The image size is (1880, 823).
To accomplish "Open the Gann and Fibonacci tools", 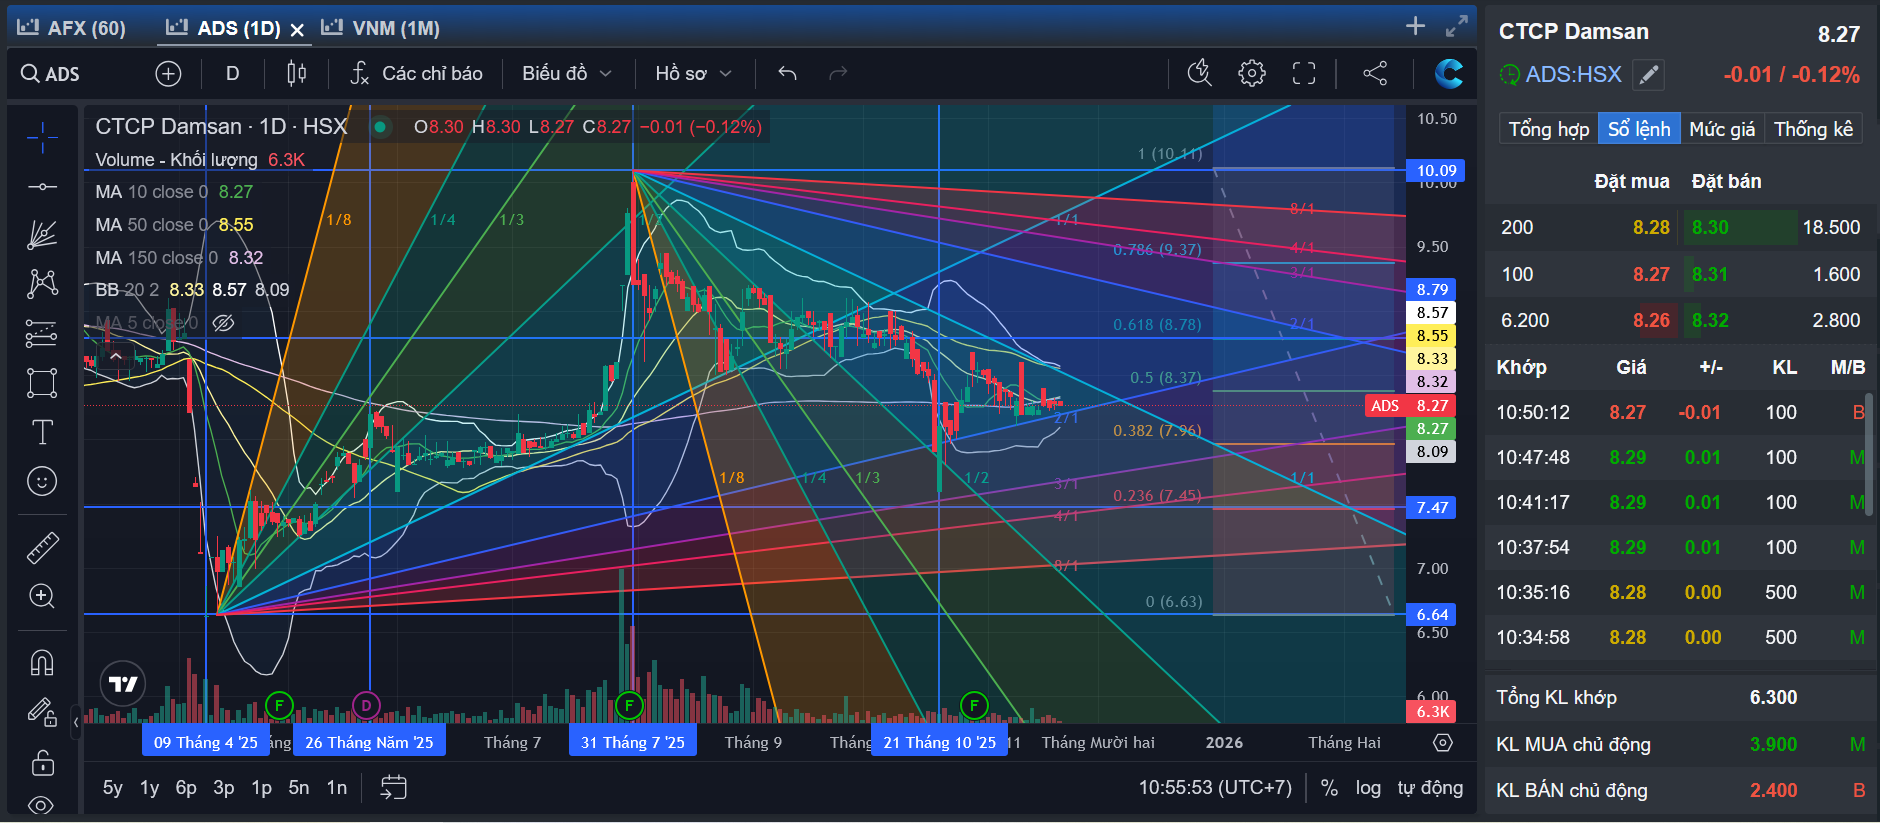I will tap(42, 235).
